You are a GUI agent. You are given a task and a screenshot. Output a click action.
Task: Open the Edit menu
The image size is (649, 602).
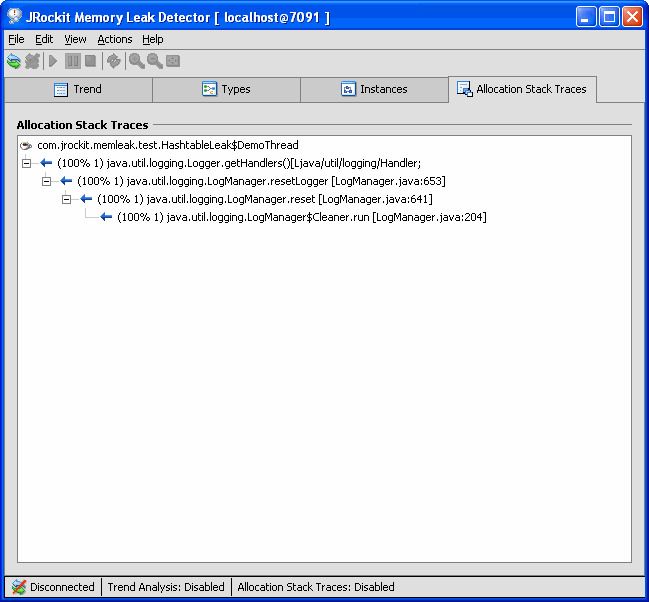point(44,39)
